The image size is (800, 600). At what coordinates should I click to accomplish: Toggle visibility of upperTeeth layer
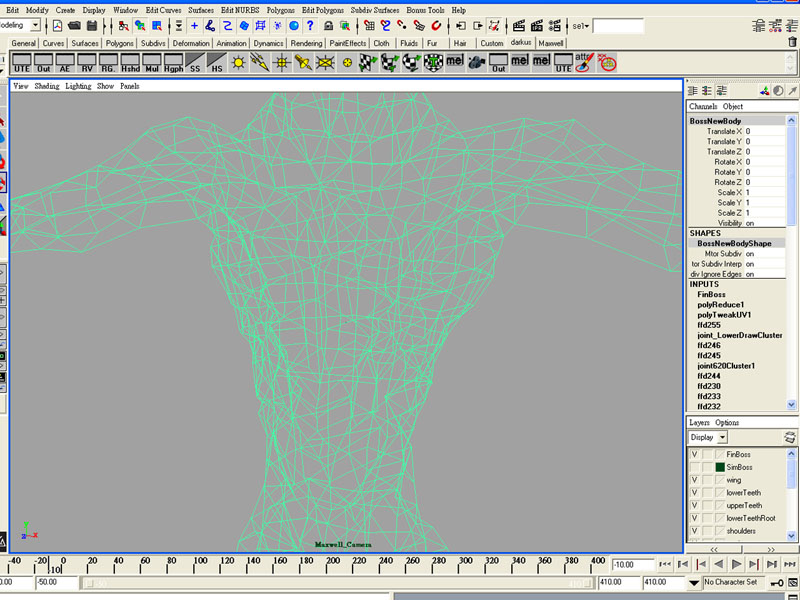click(x=694, y=505)
